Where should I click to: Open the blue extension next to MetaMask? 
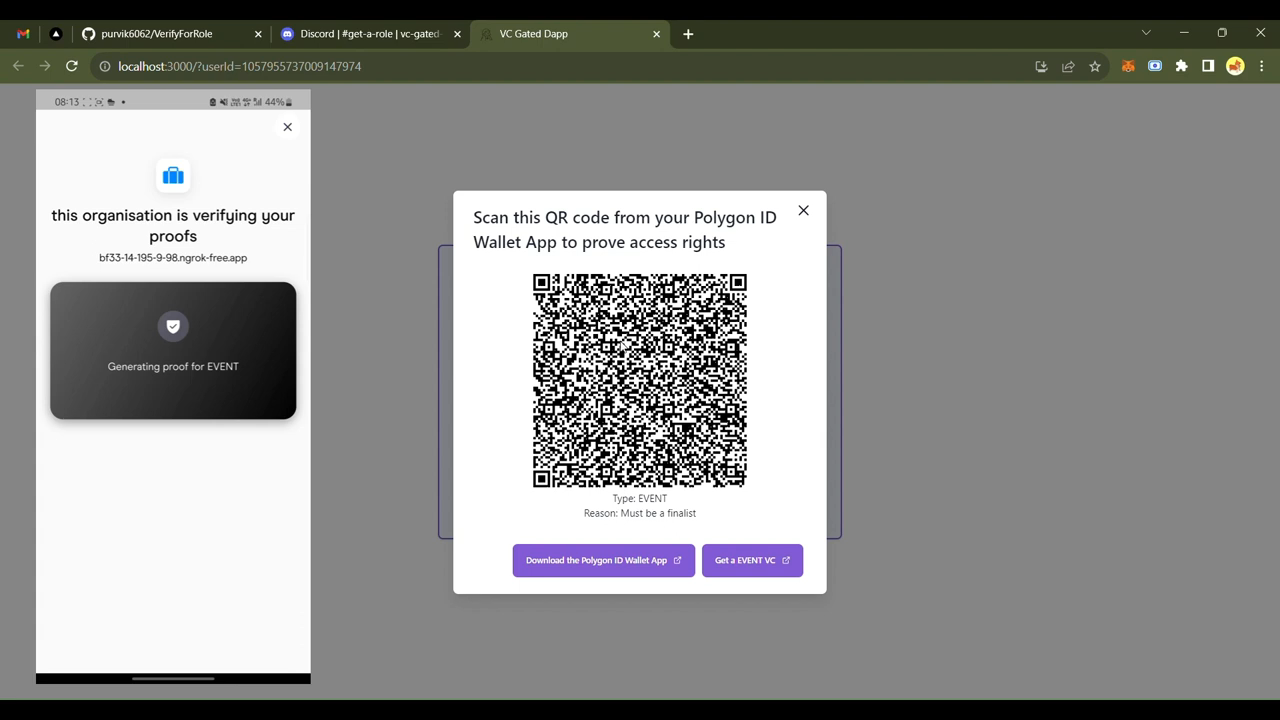(x=1155, y=66)
